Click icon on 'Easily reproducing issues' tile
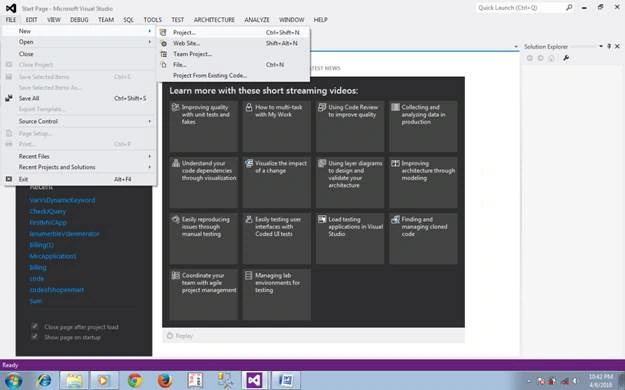 click(175, 219)
